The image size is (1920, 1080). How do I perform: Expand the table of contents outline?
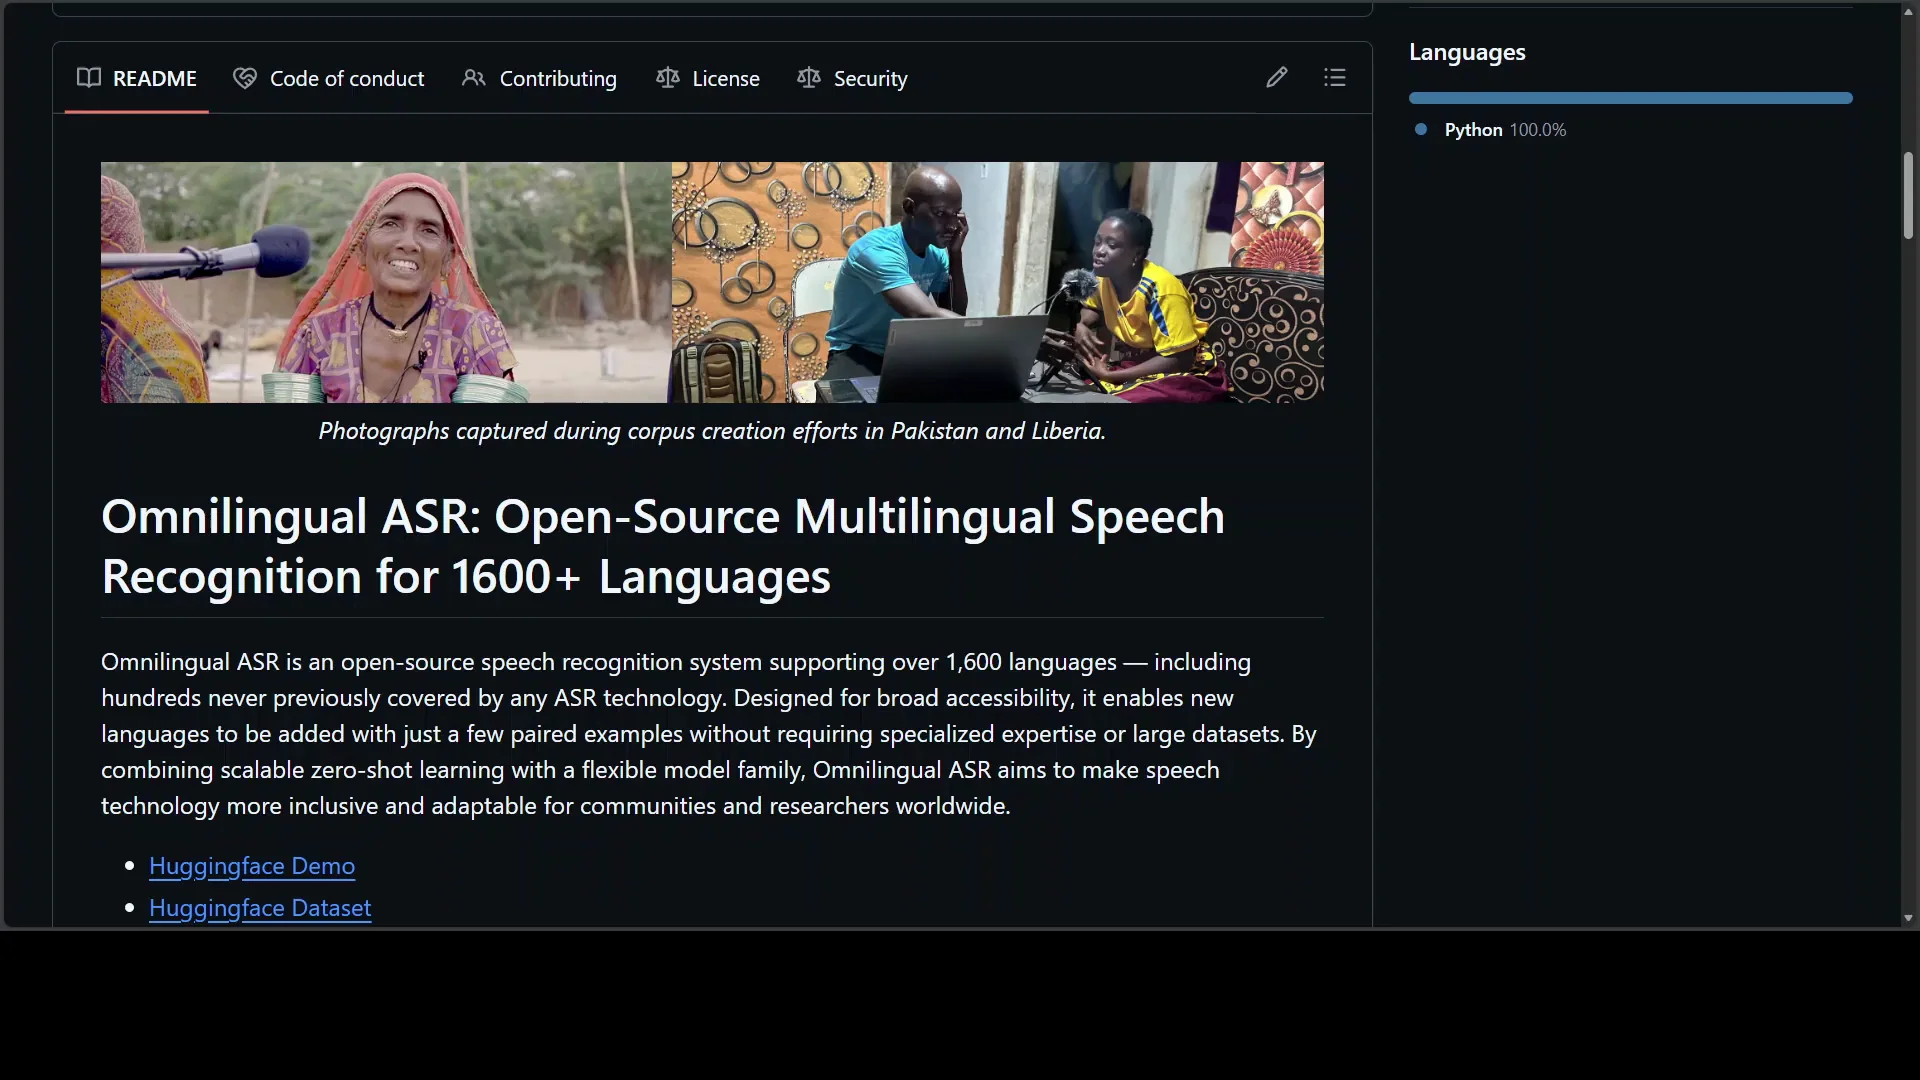[x=1335, y=77]
